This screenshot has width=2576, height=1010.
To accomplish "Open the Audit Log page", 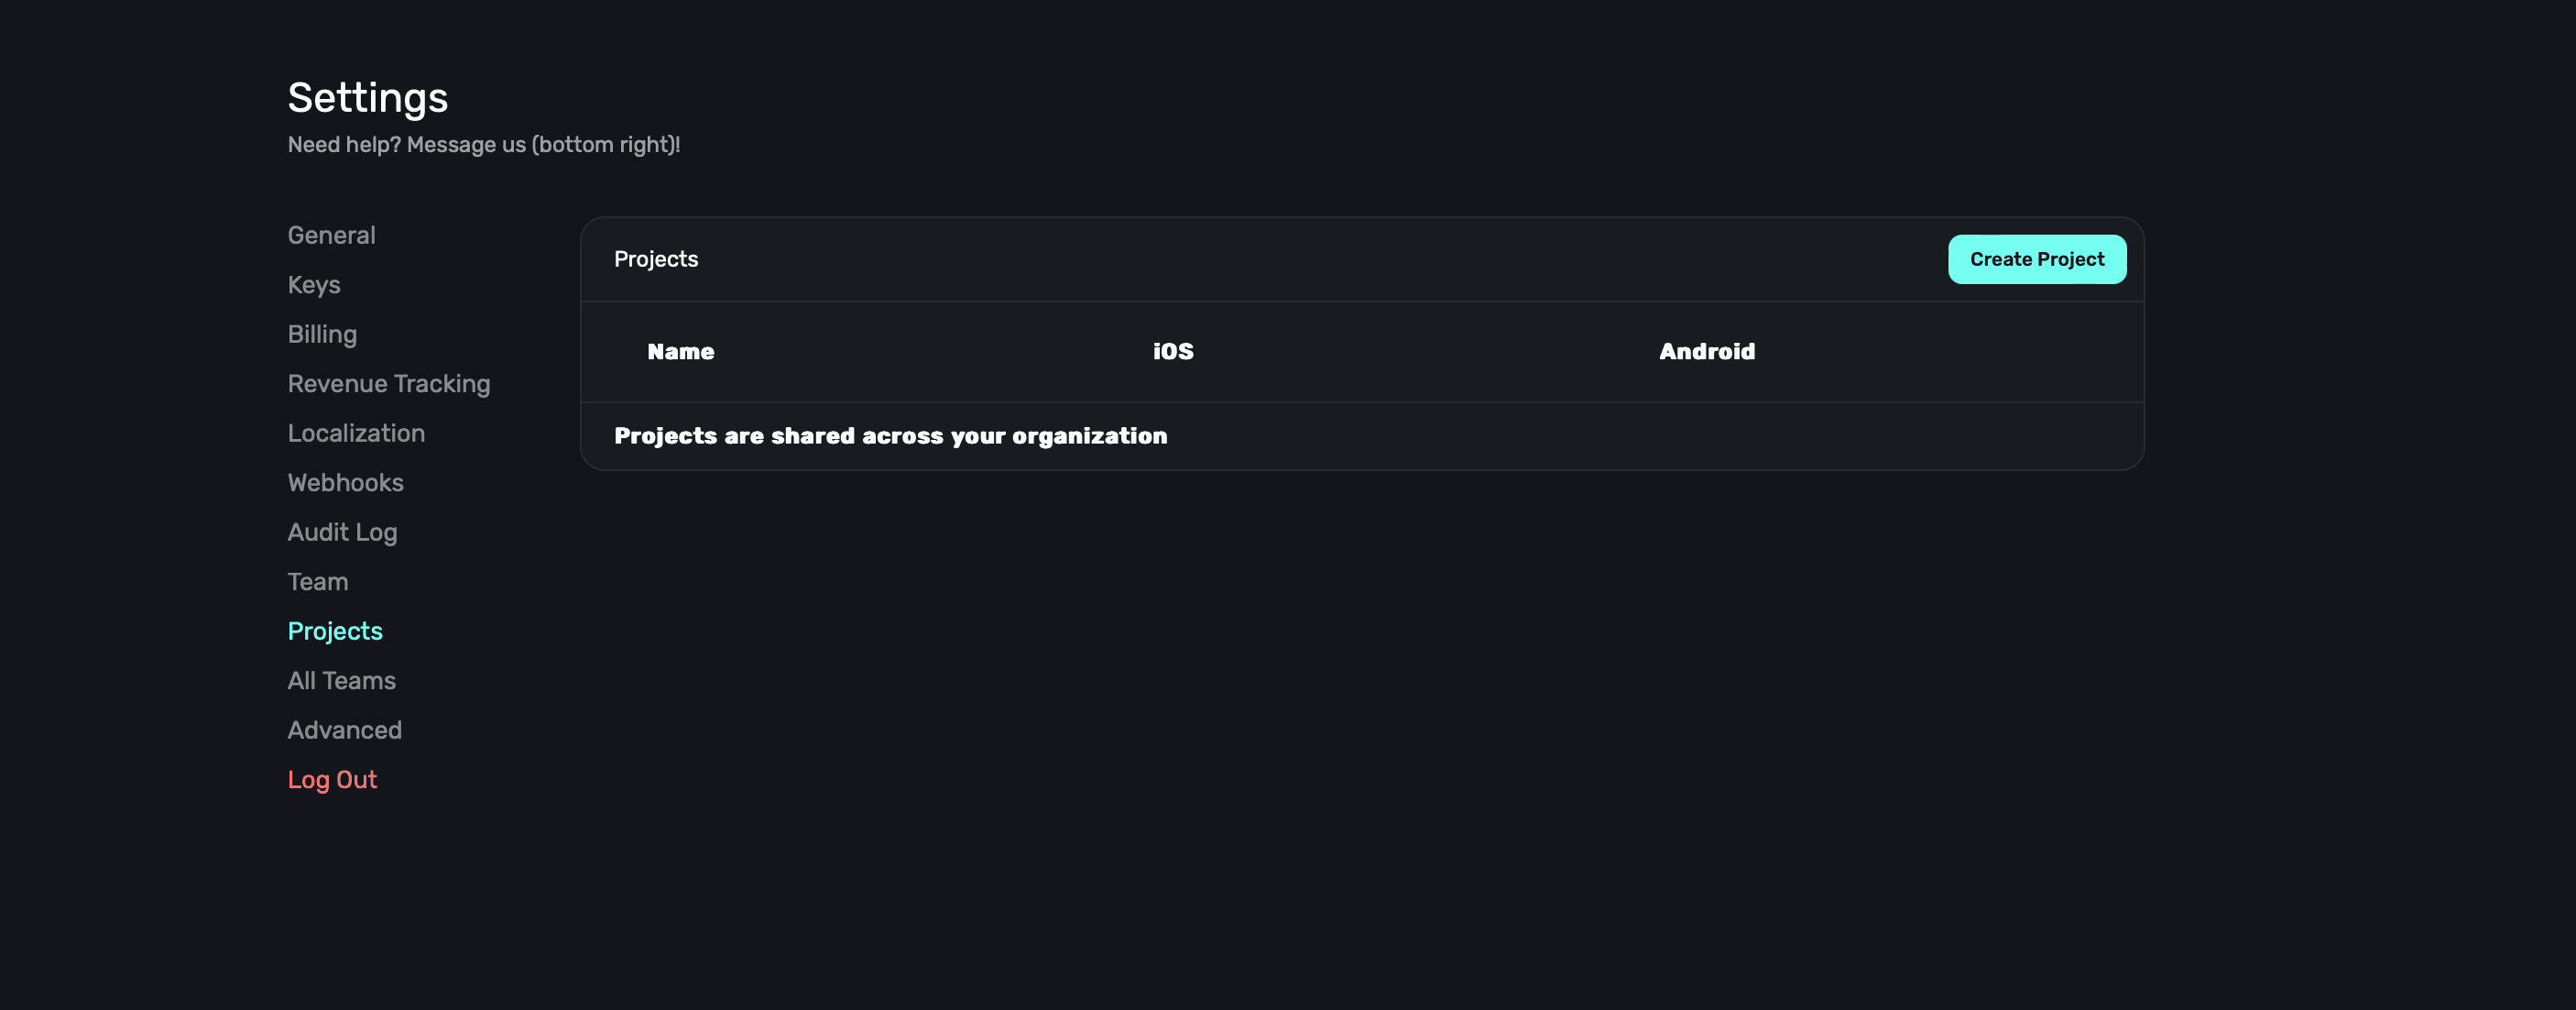I will 342,532.
